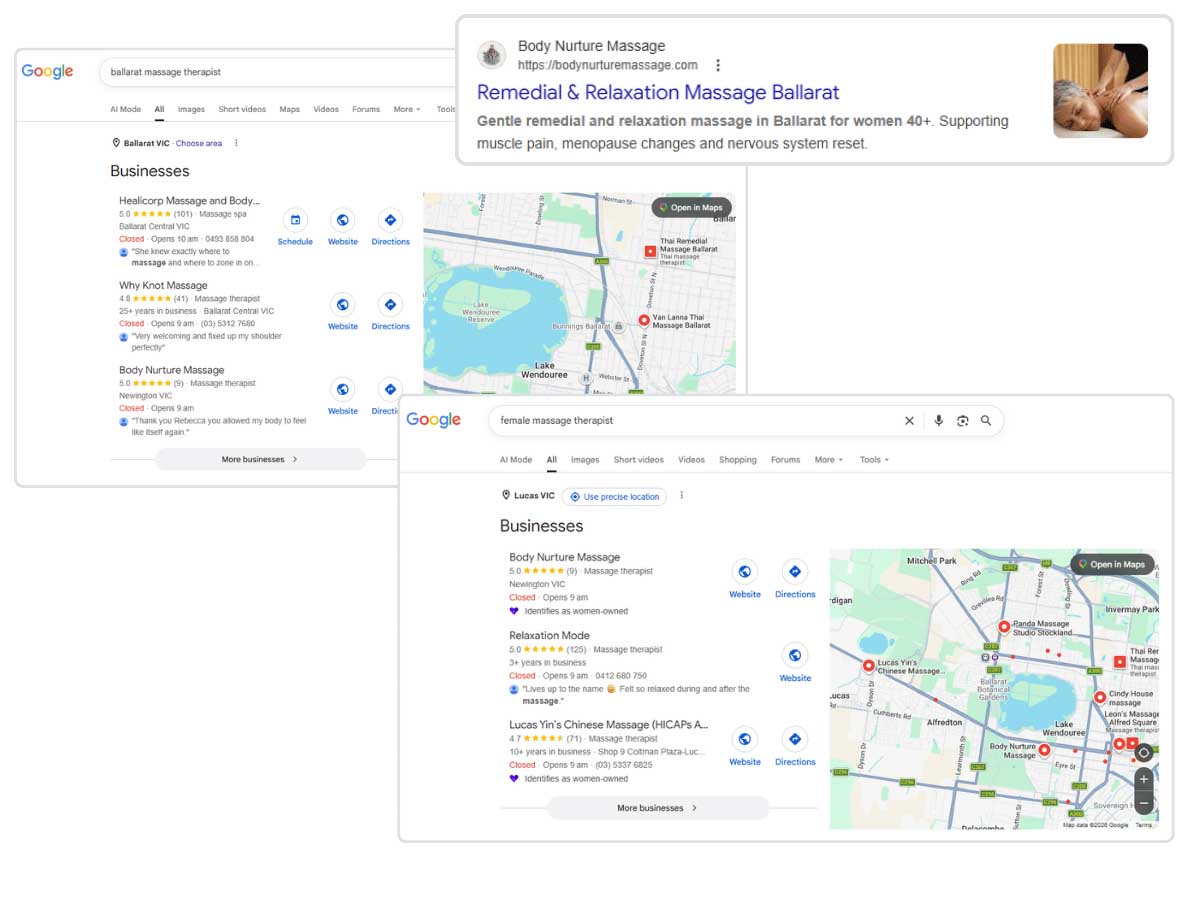Clear the female massage therapist search text
This screenshot has width=1200, height=900.
click(x=909, y=421)
